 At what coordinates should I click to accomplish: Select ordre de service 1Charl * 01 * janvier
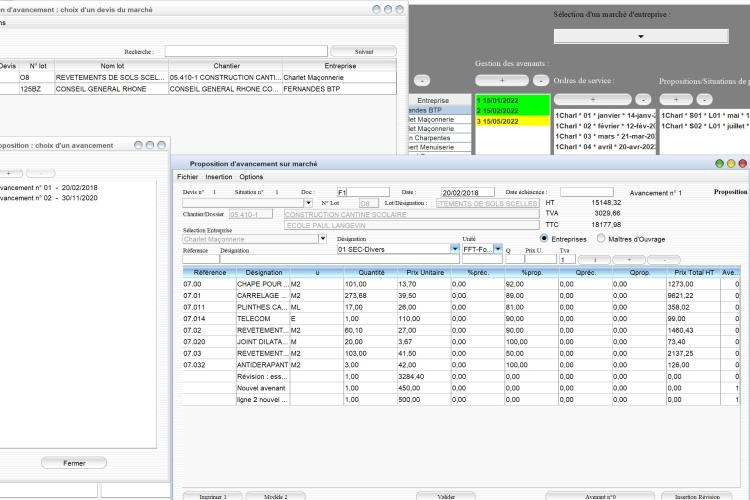pyautogui.click(x=605, y=115)
